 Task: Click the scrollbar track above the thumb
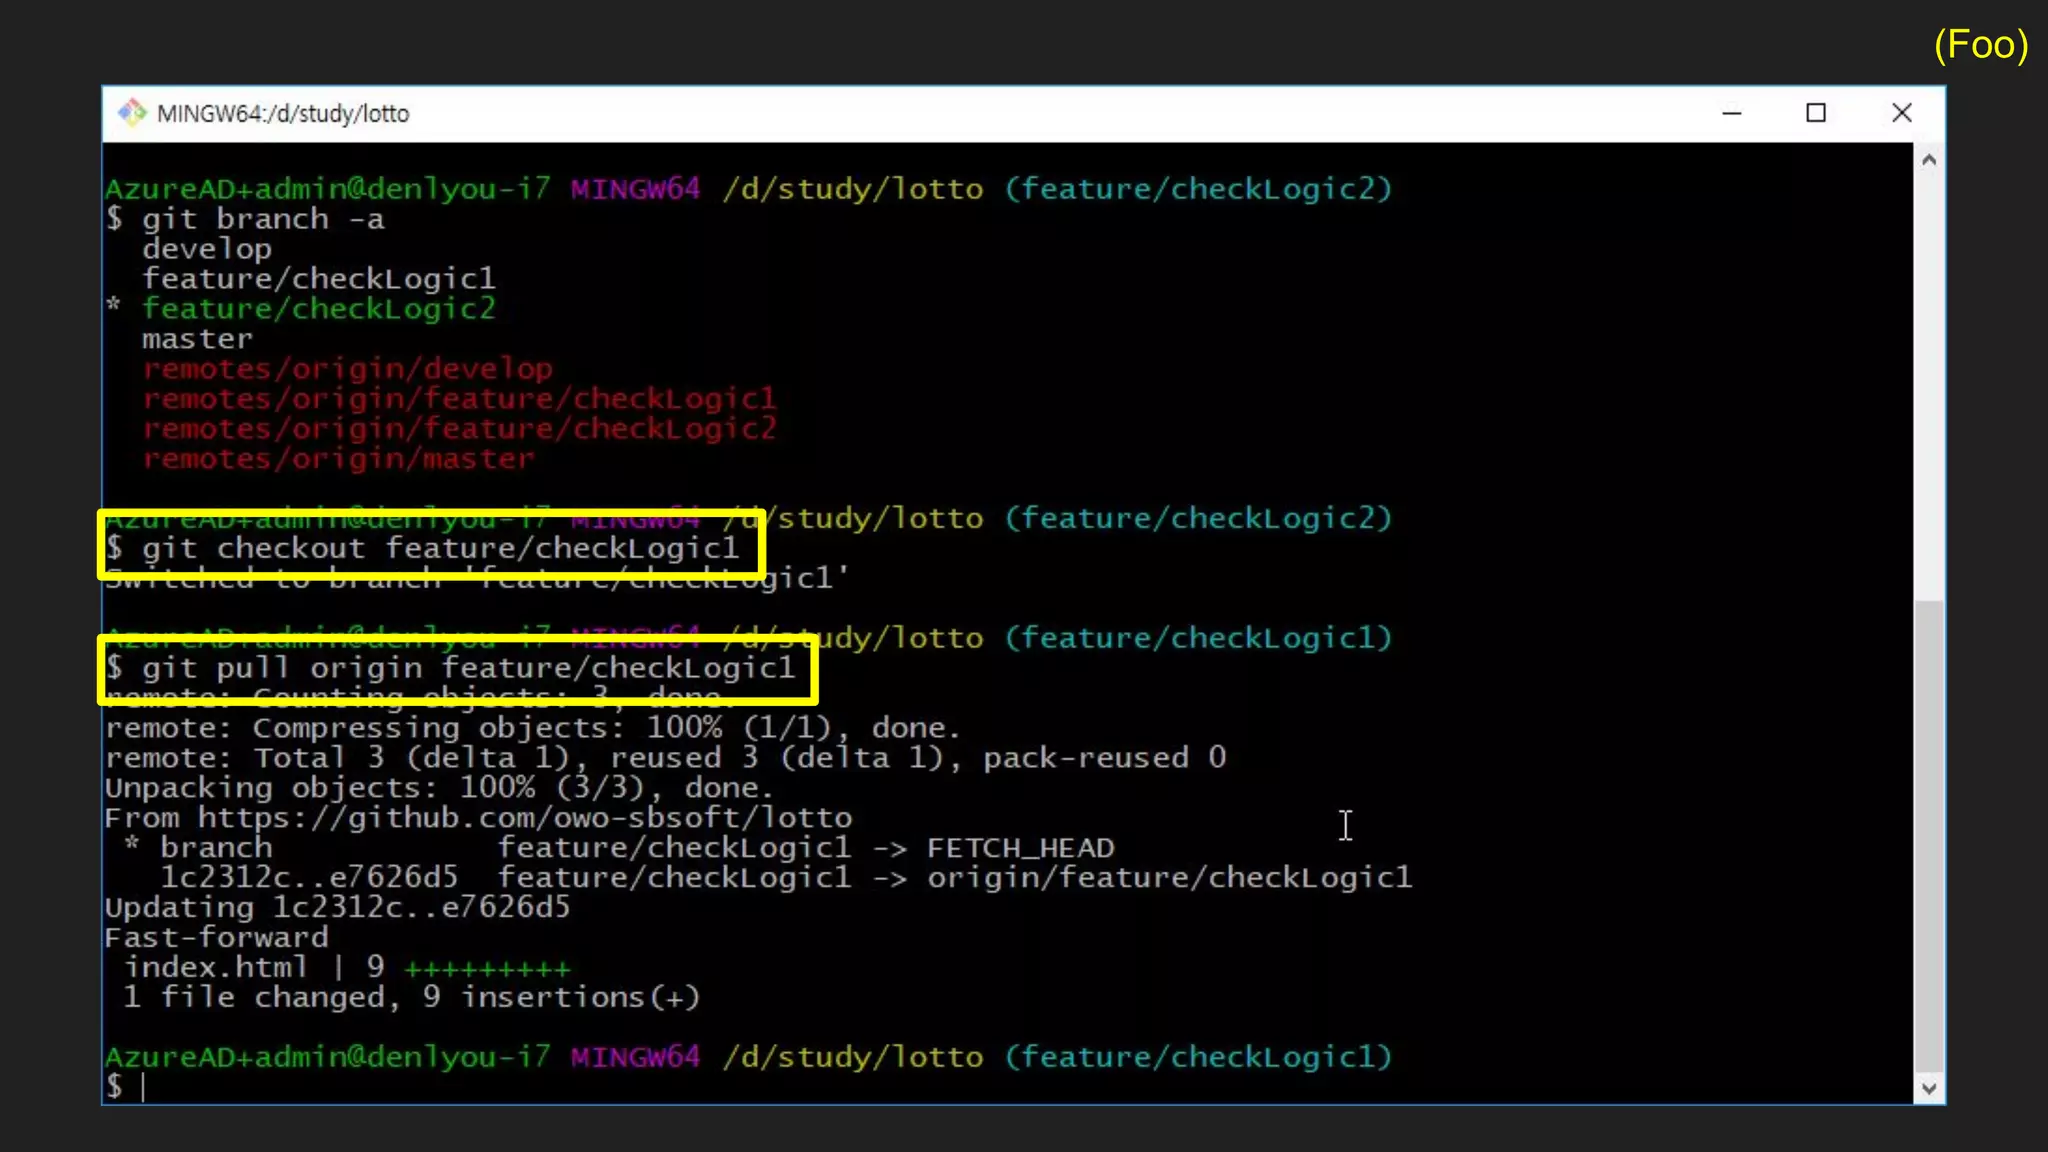[1929, 380]
